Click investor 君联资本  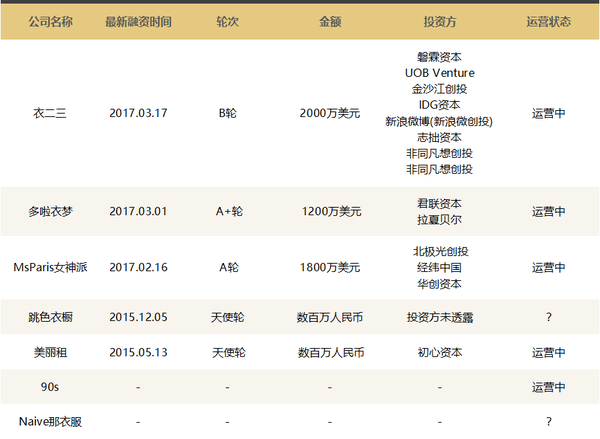click(440, 204)
